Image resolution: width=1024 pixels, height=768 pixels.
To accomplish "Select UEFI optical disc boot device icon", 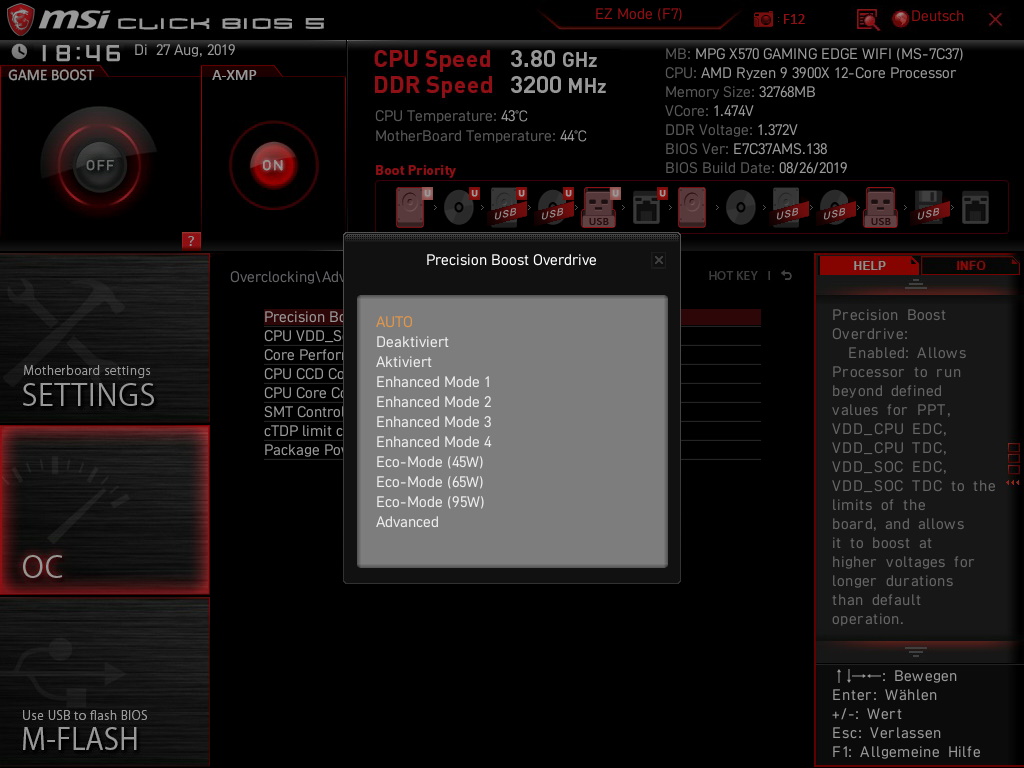I will (461, 207).
